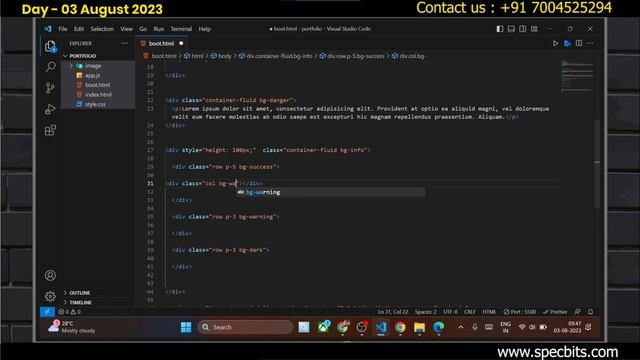Open the Selection menu
Viewport: 640px width, 360px height.
102,29
